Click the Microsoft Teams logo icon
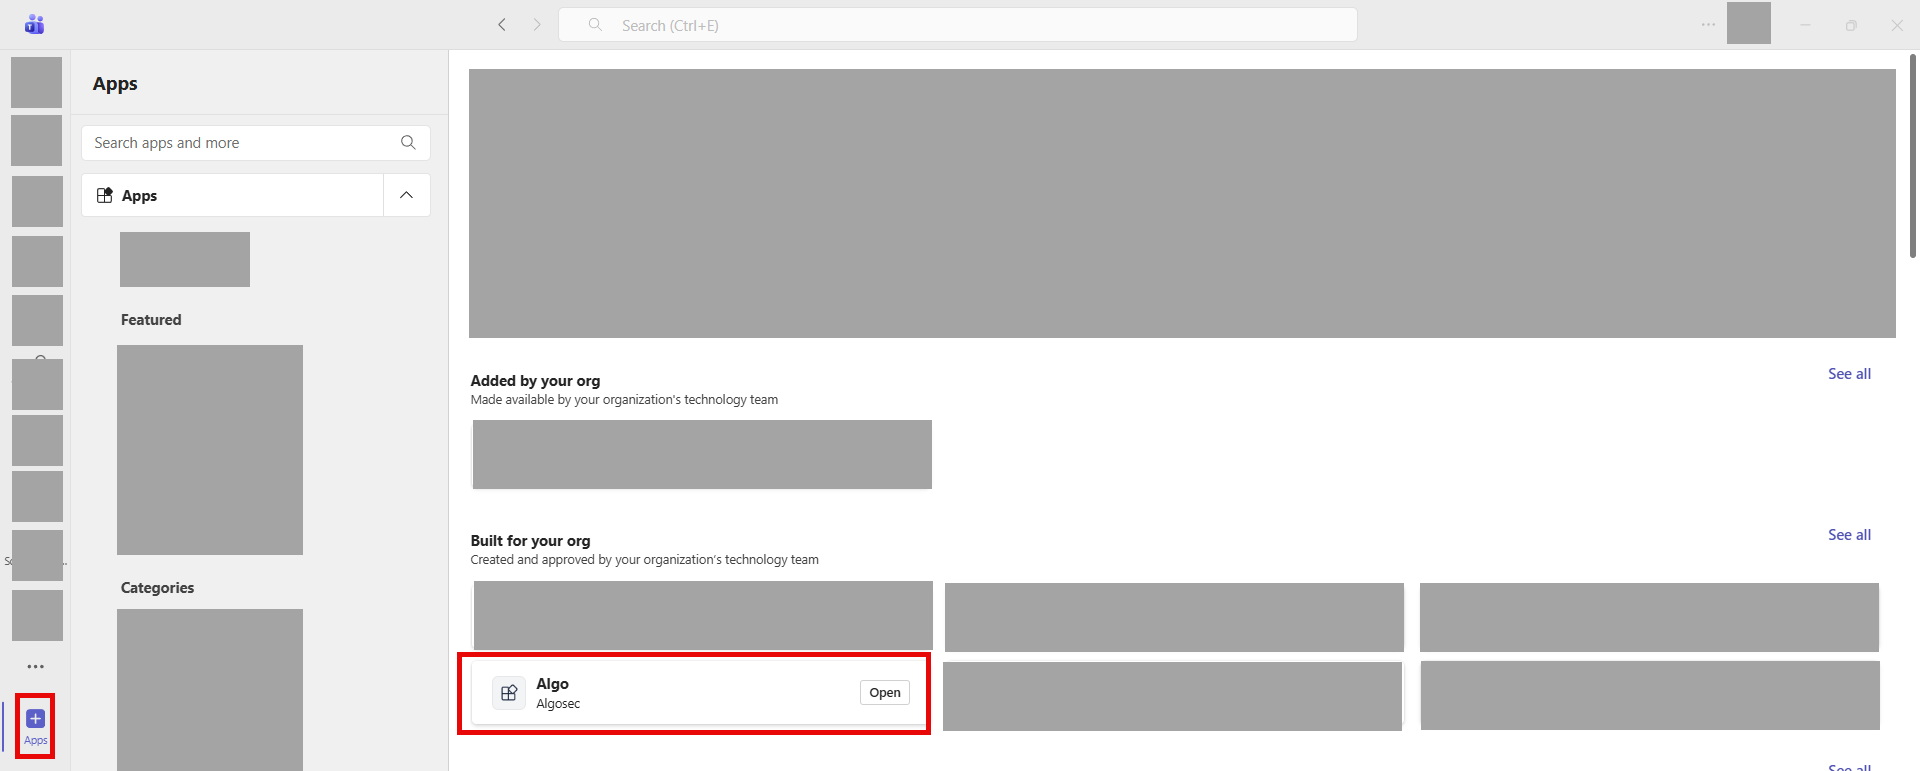 coord(35,25)
